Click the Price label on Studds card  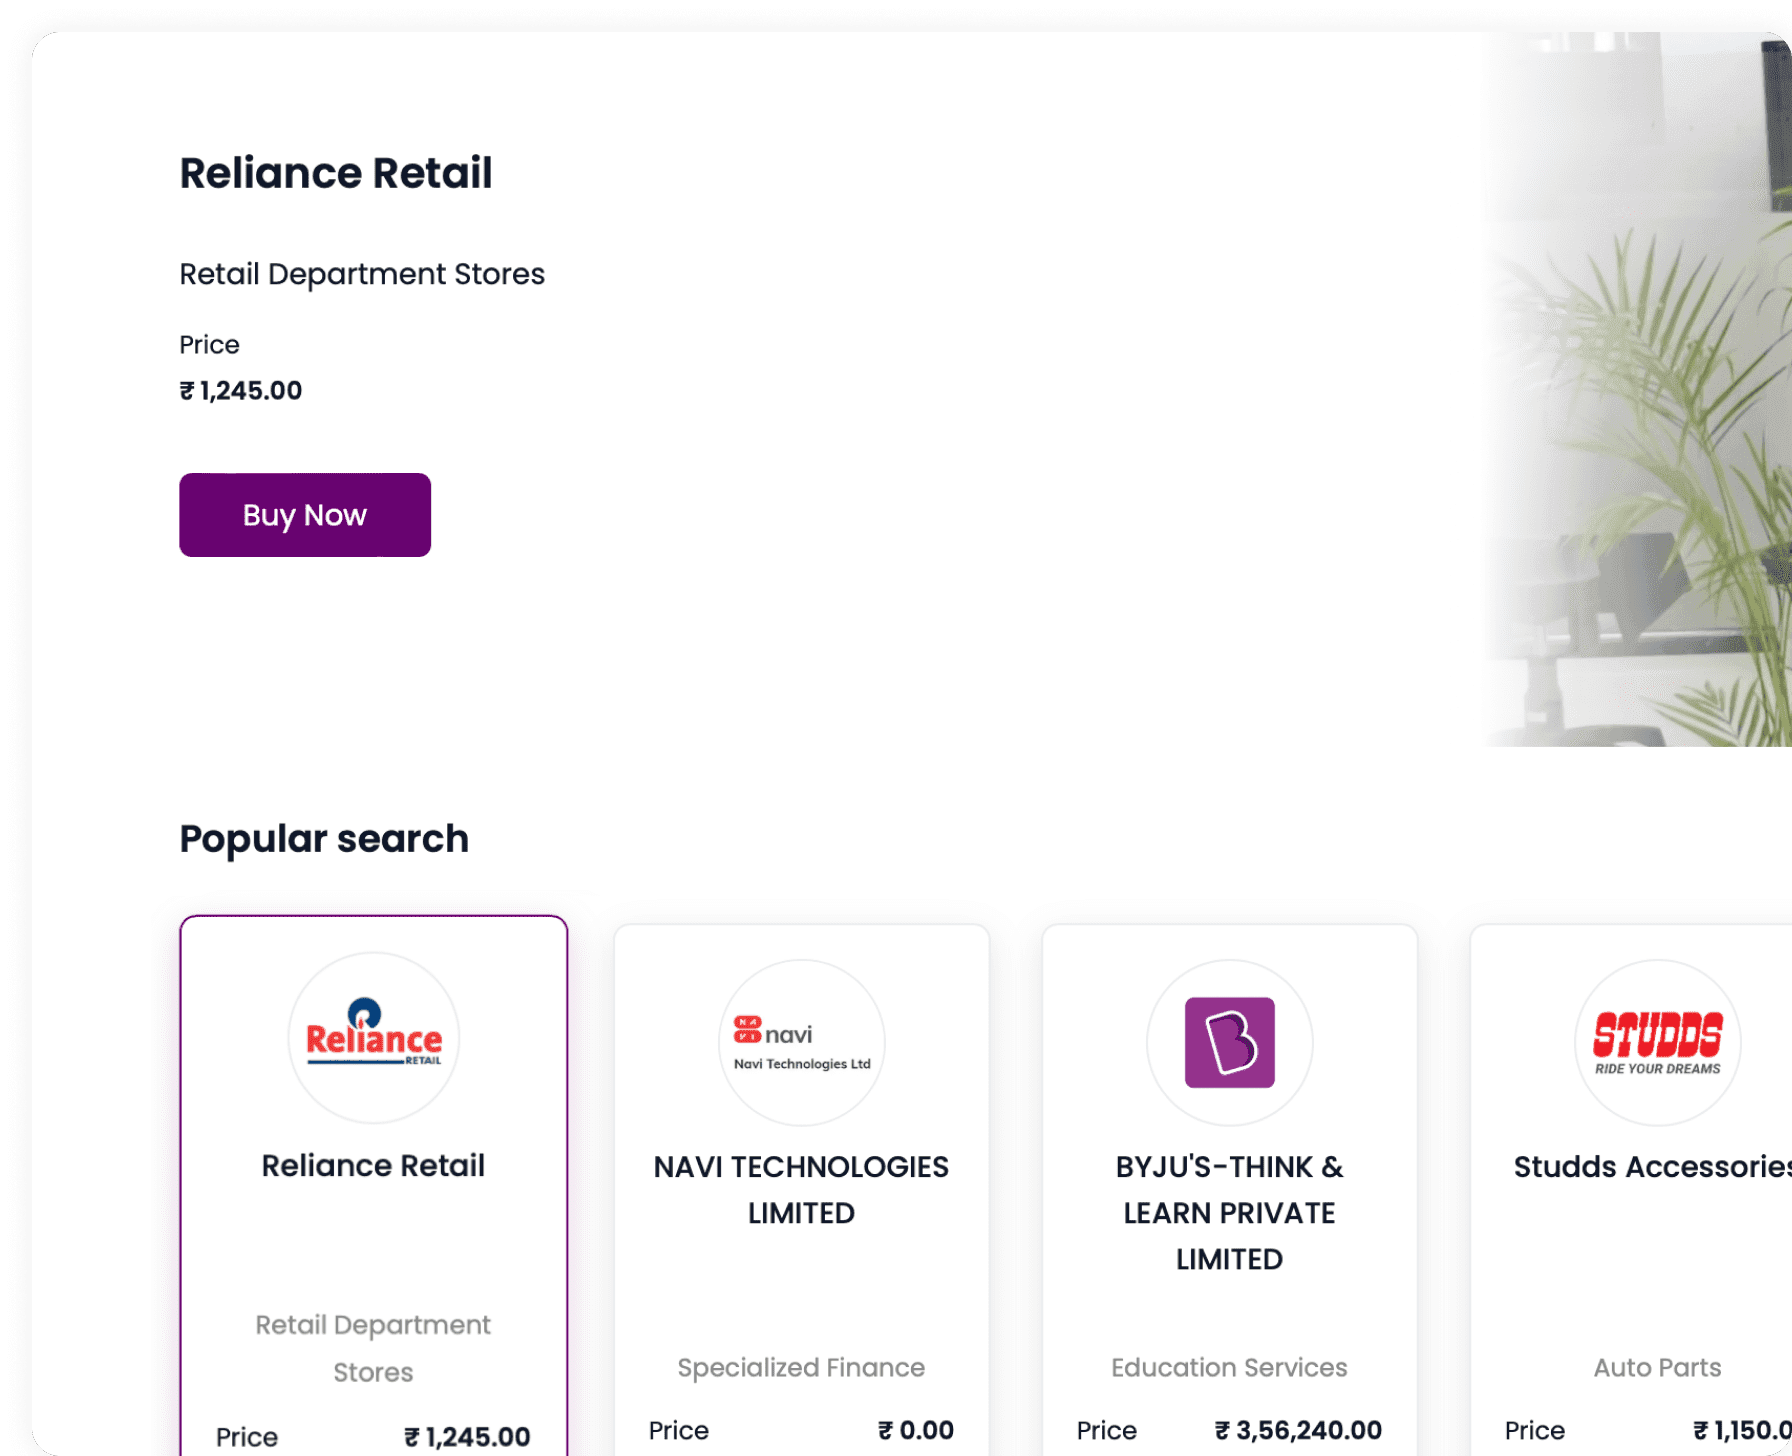1534,1431
